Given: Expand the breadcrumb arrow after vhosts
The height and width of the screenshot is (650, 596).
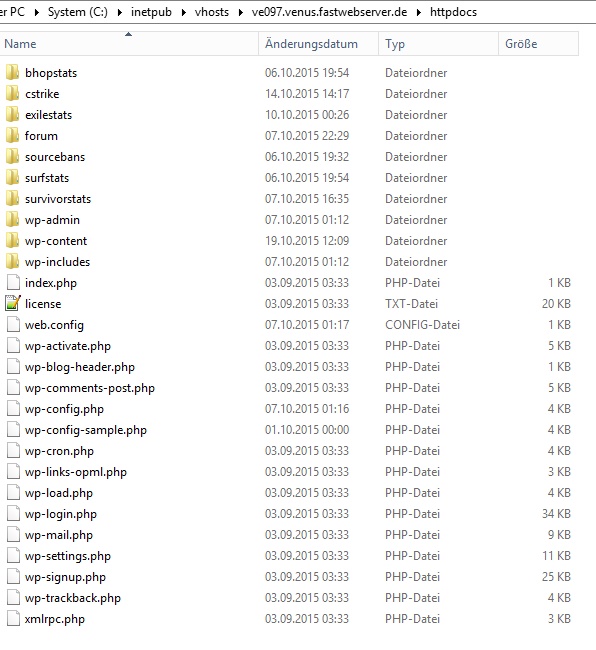Looking at the screenshot, I should 240,12.
